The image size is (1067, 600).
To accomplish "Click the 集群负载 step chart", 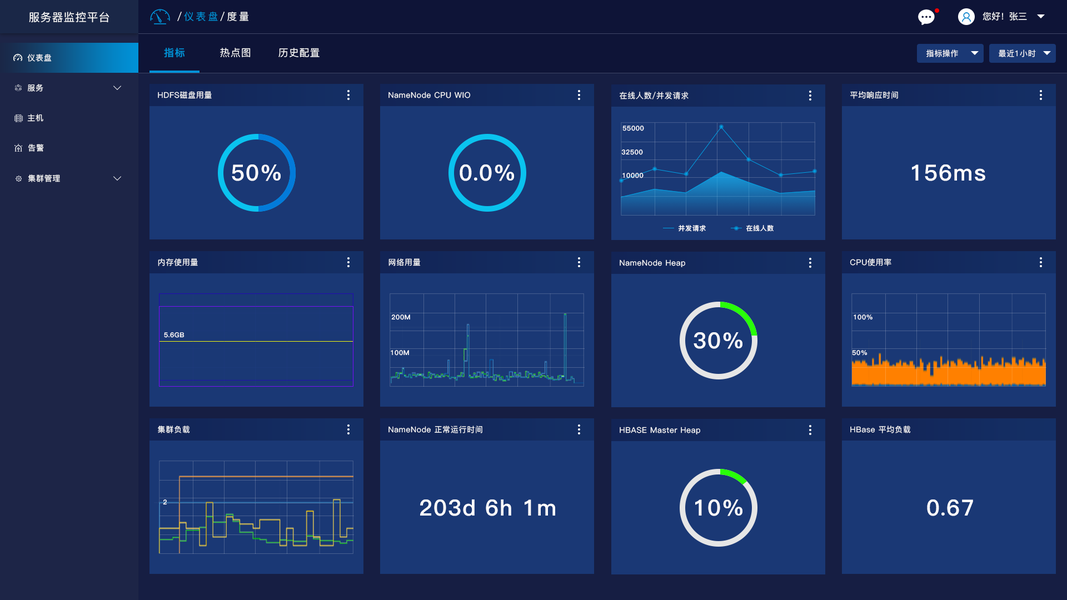I will pyautogui.click(x=256, y=507).
